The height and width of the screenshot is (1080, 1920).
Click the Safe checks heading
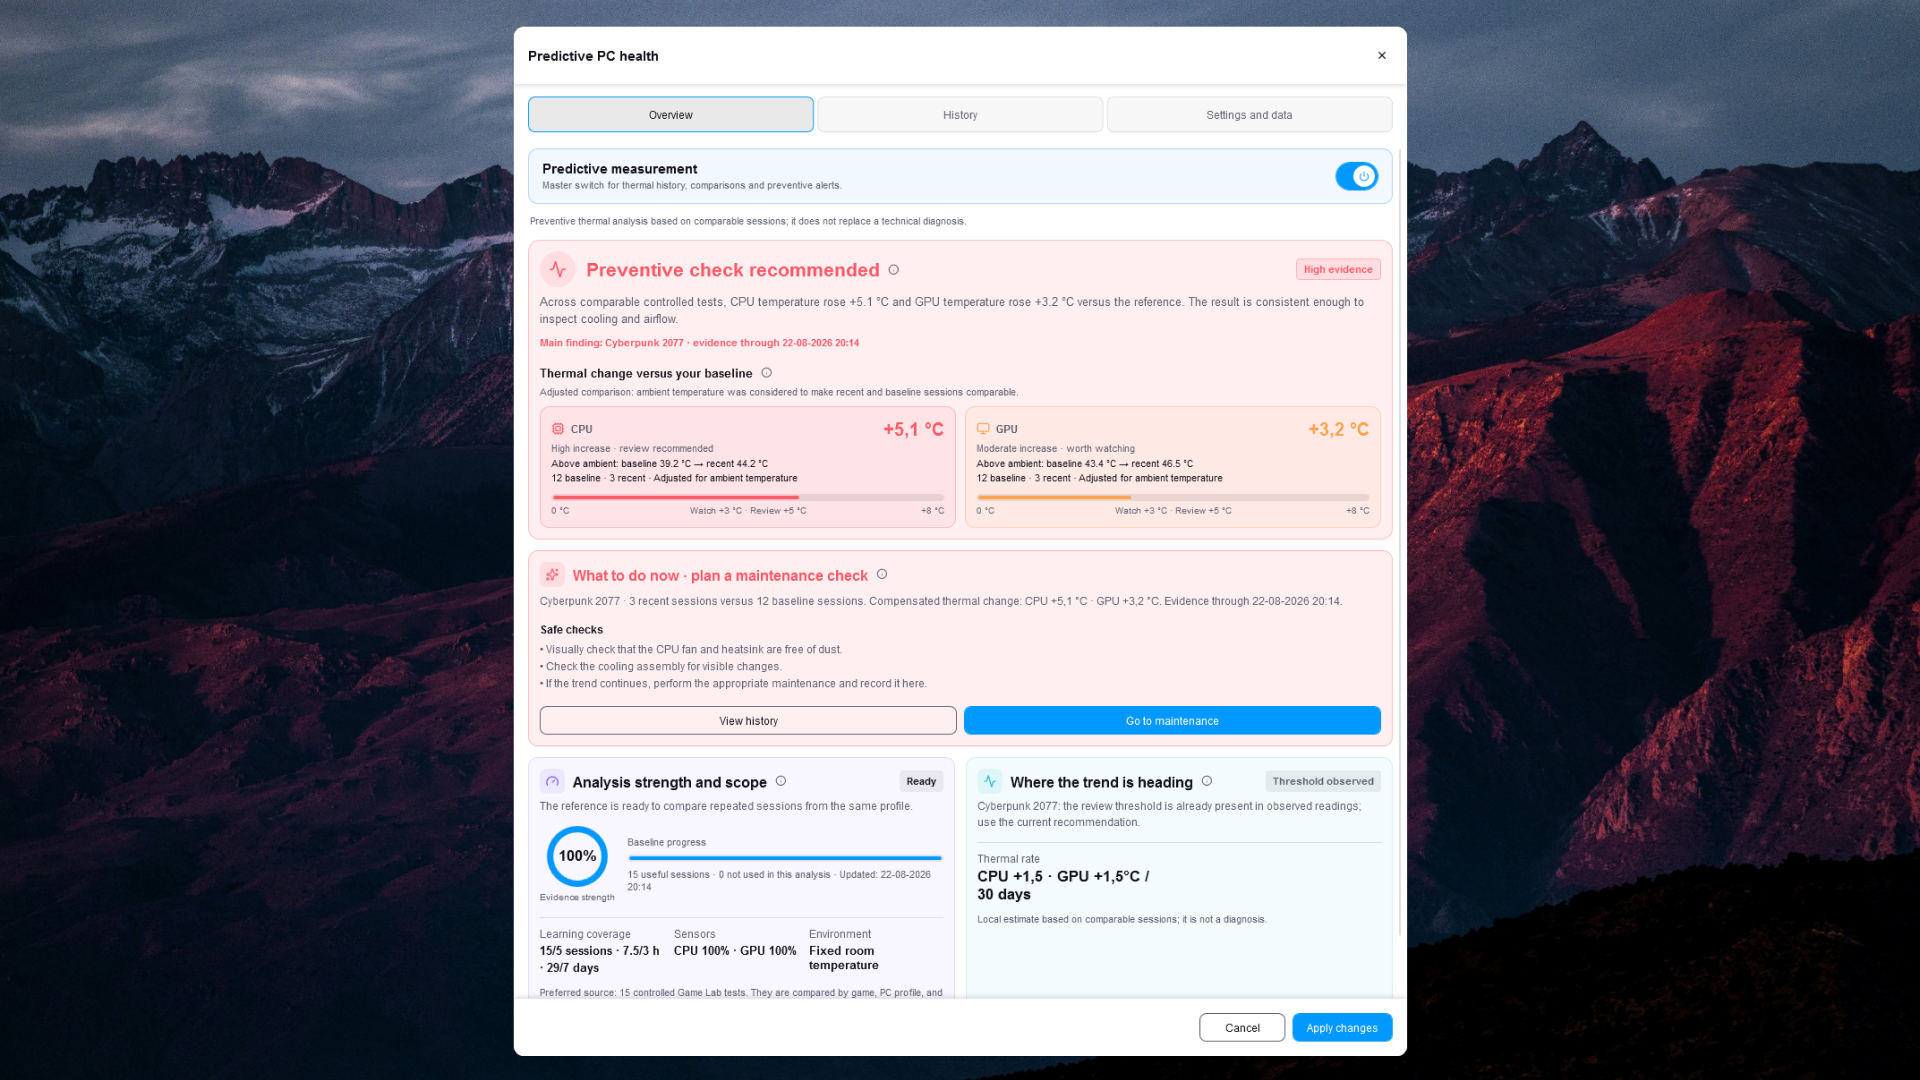pyautogui.click(x=572, y=630)
